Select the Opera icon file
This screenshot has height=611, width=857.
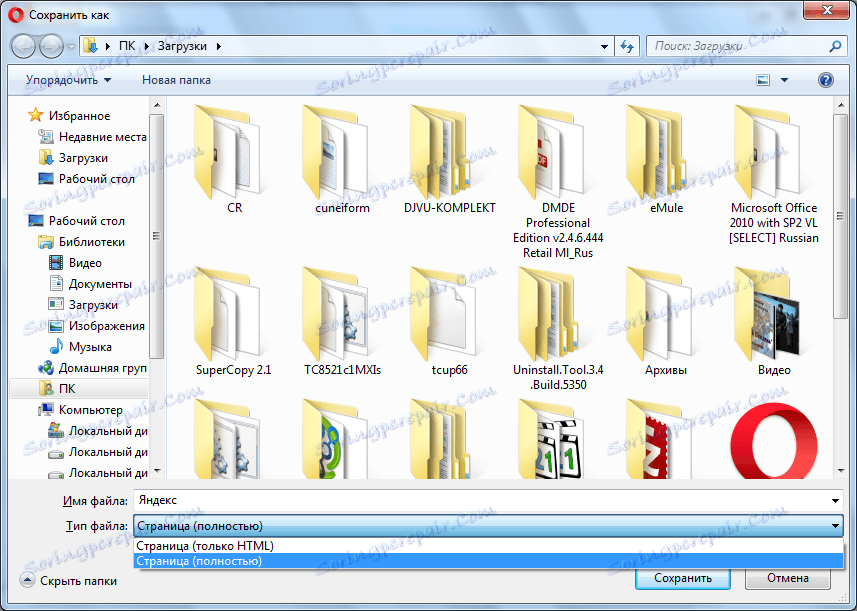tap(774, 440)
